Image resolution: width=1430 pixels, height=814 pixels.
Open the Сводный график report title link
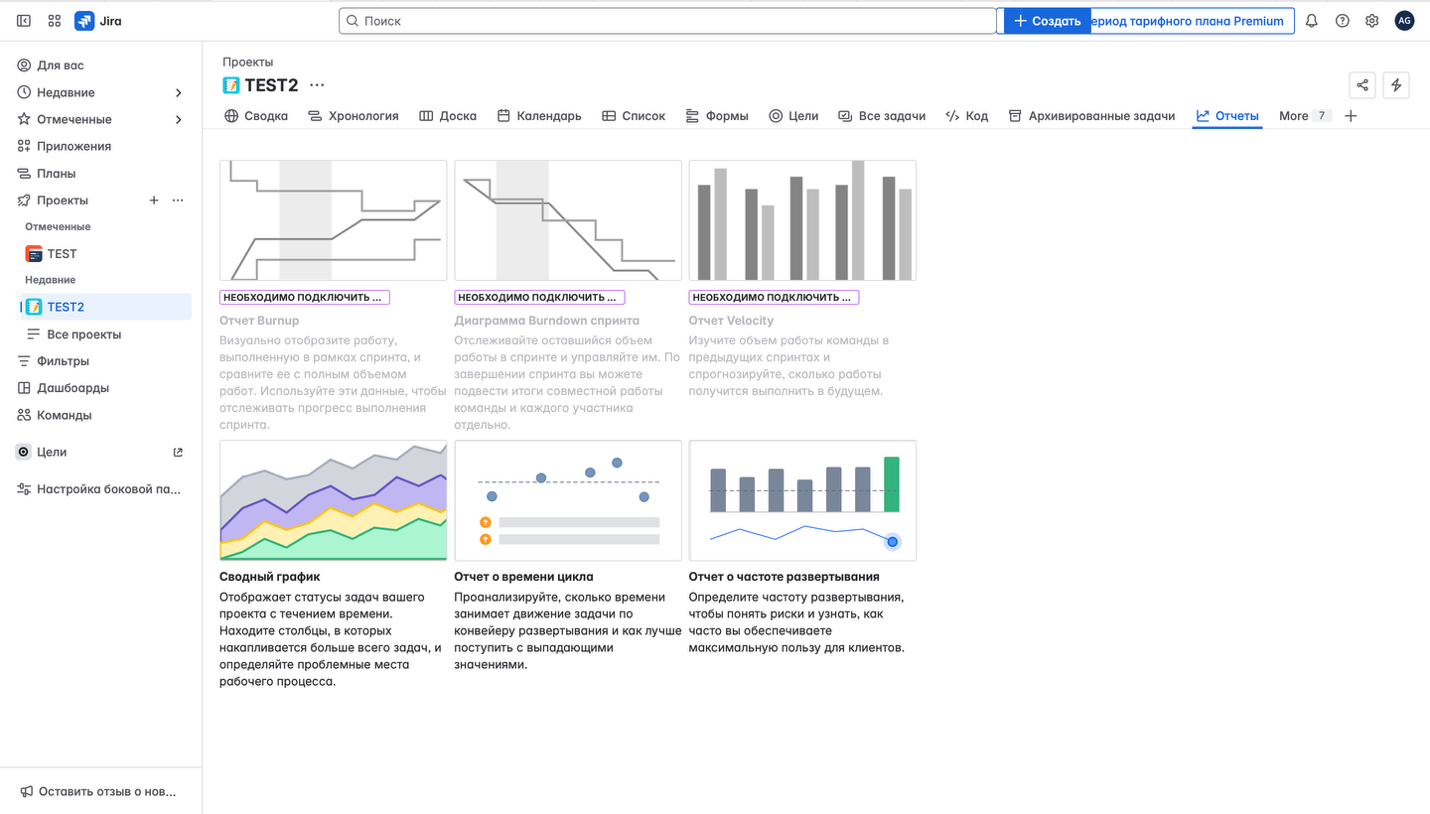click(270, 577)
